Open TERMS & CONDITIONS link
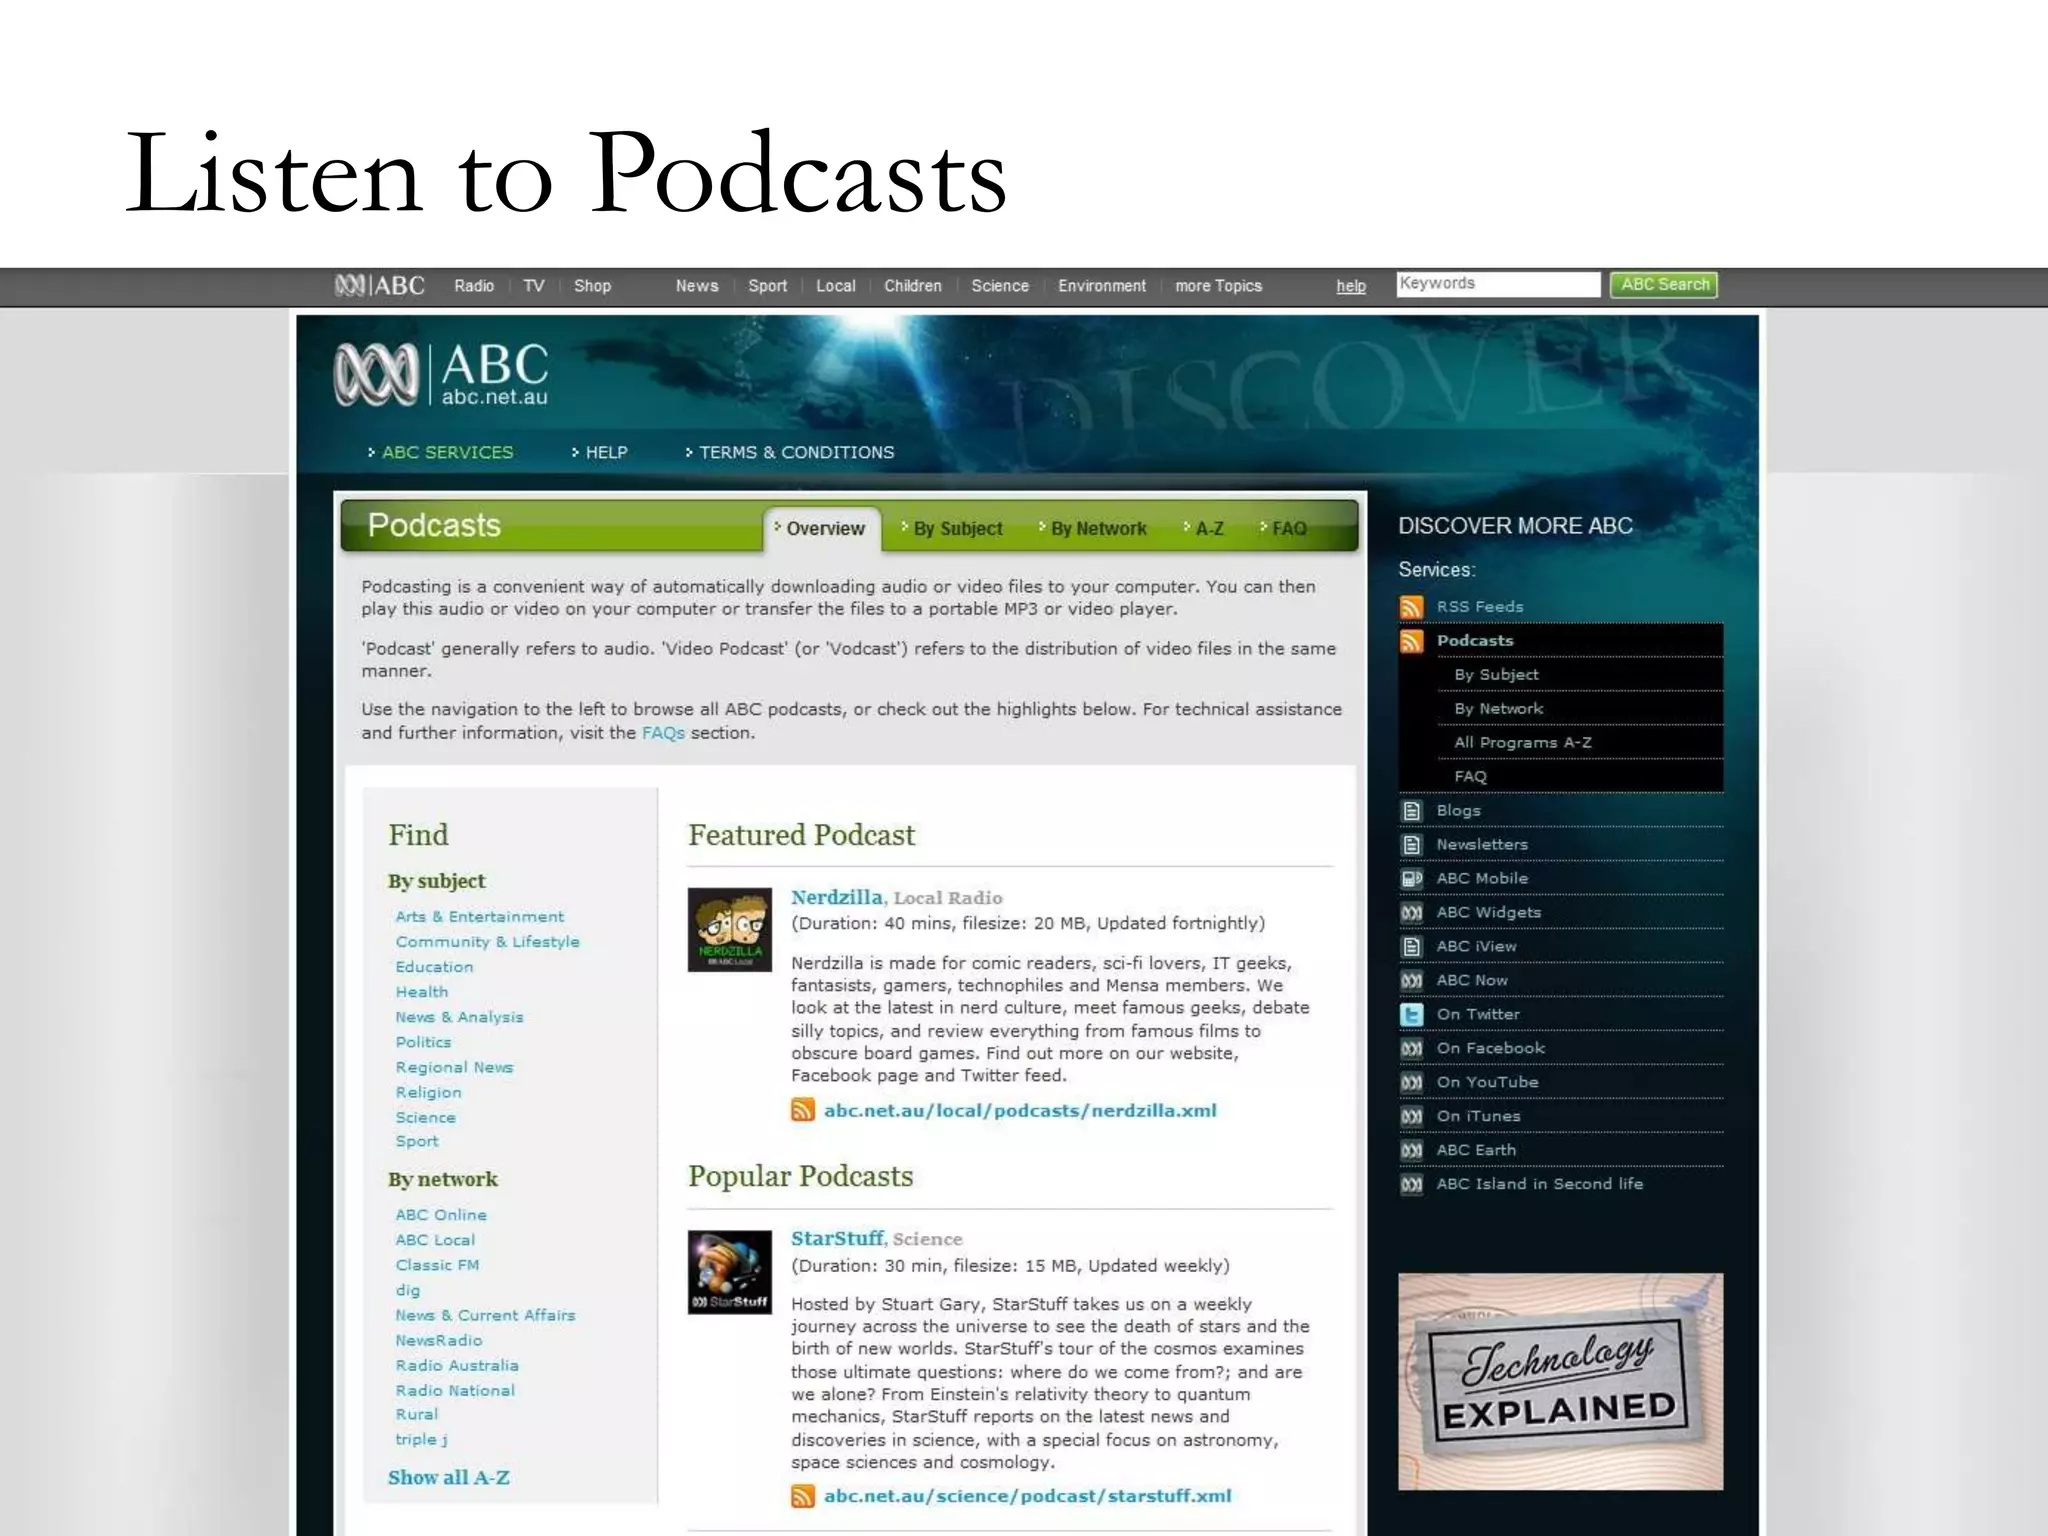Image resolution: width=2048 pixels, height=1536 pixels. click(797, 453)
